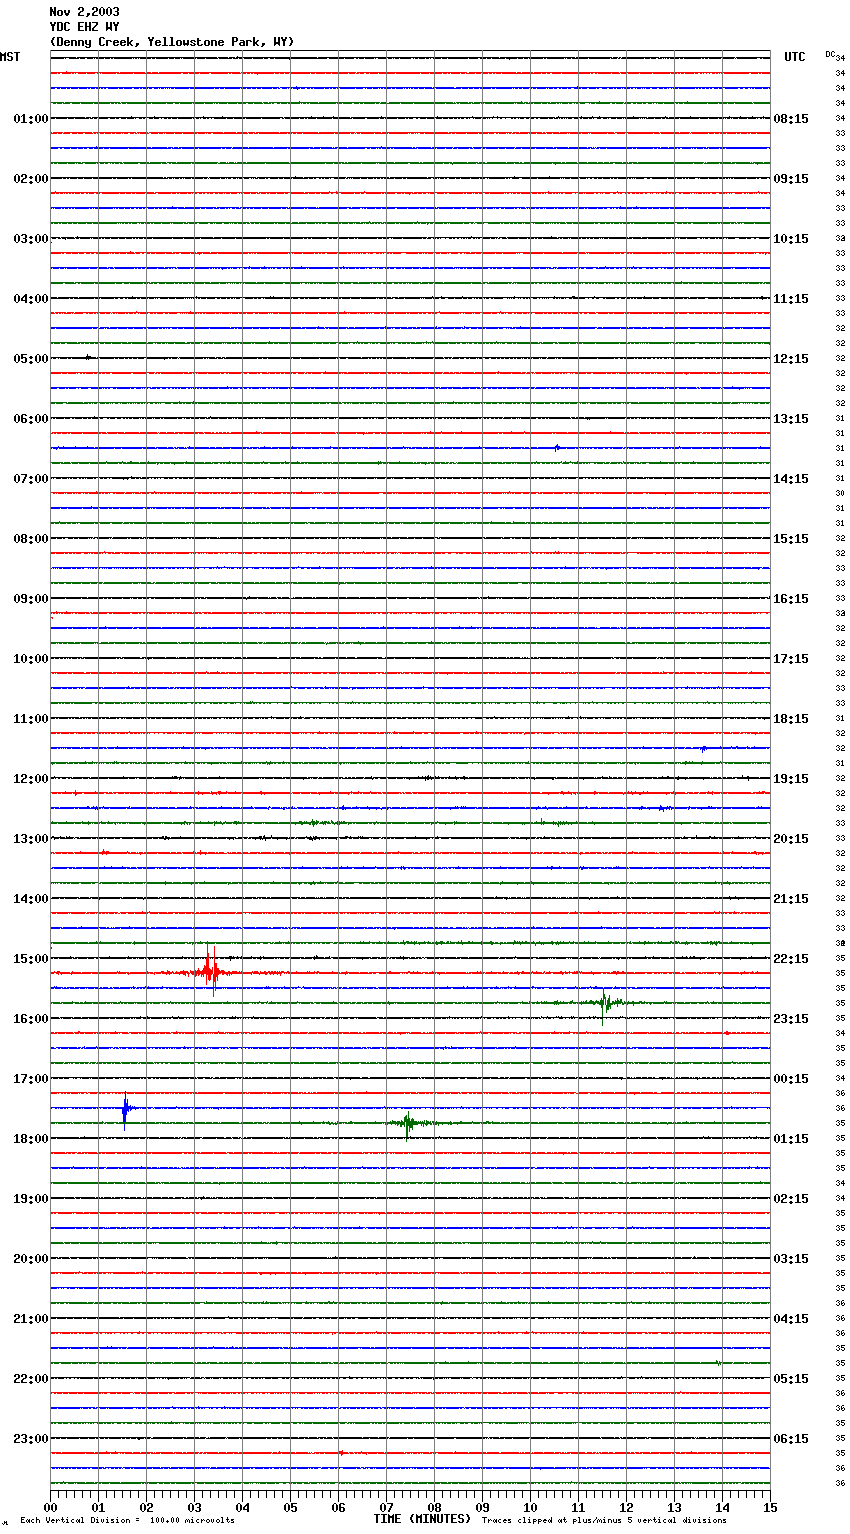
Task: Click the "06:15" UTC time label
Action: [791, 1439]
